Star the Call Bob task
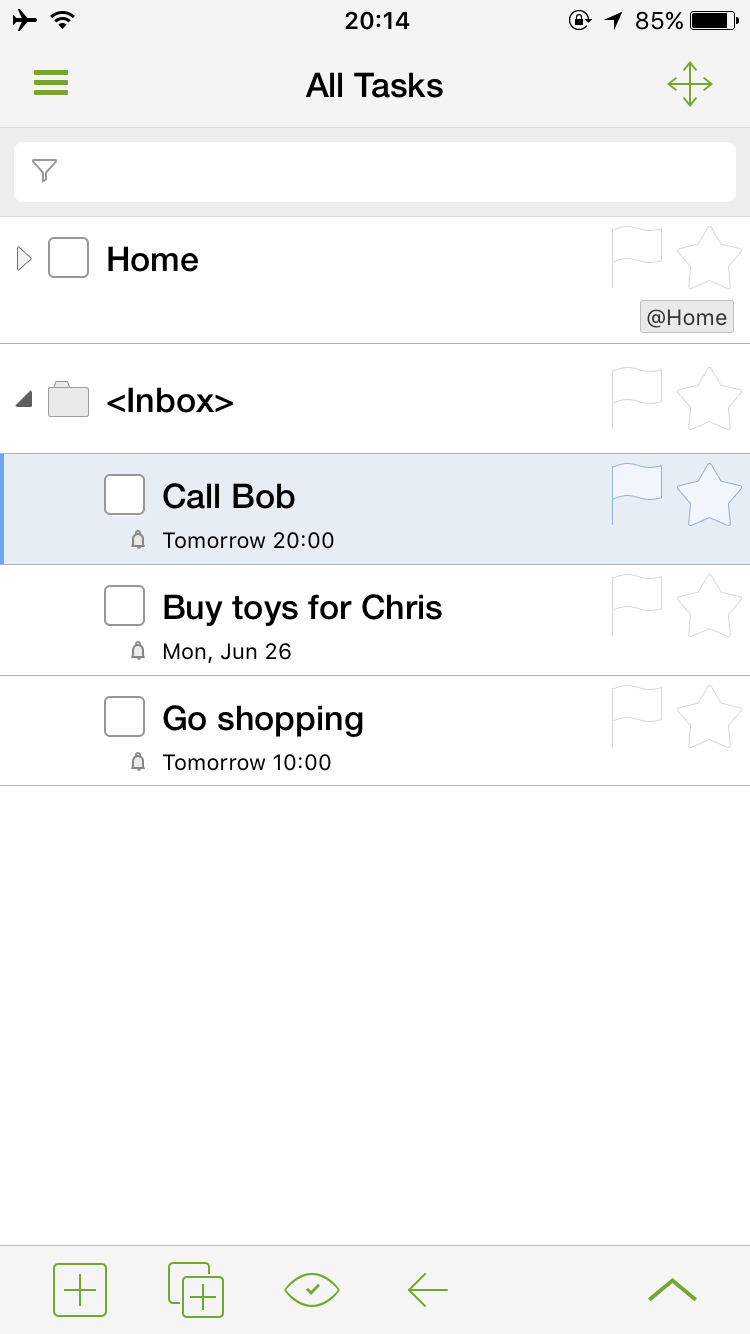Viewport: 750px width, 1334px height. pos(709,495)
